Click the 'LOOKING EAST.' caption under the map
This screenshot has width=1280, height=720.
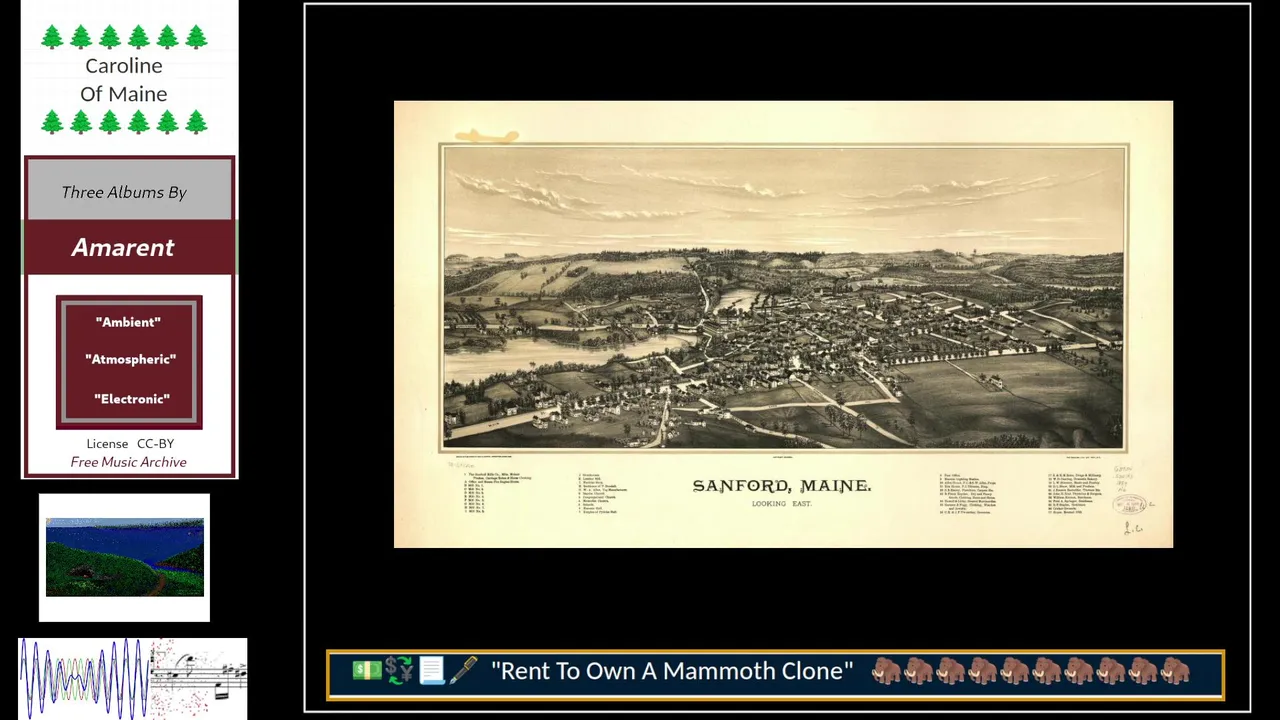click(782, 504)
